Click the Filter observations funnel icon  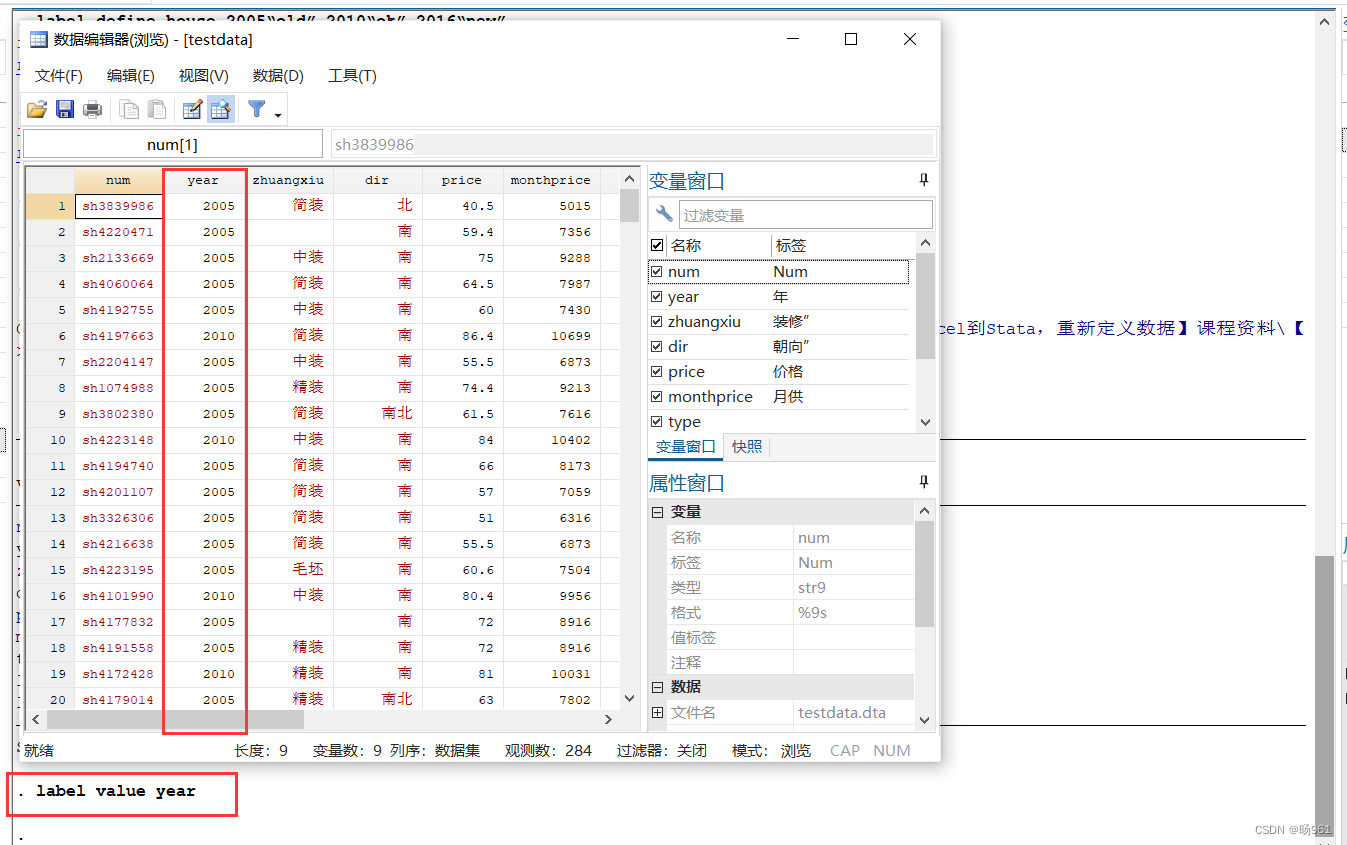point(257,109)
